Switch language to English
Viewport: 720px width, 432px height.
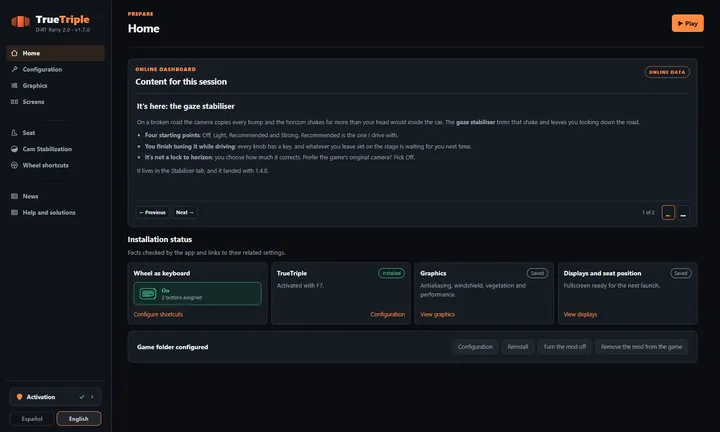coord(79,419)
